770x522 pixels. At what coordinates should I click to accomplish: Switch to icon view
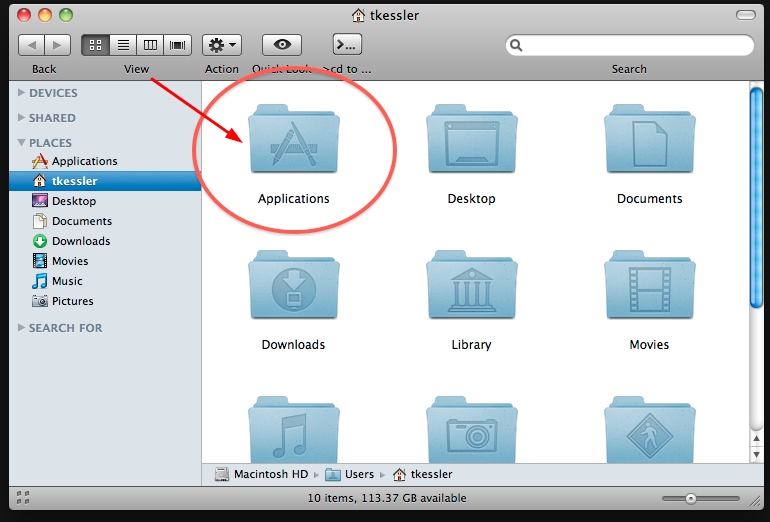(96, 45)
